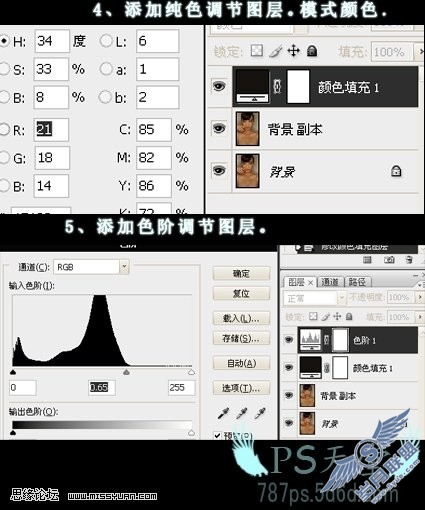Hide 颜色填充 1 layer via eye, step 4 panel
This screenshot has height=510, width=425.
click(x=219, y=86)
